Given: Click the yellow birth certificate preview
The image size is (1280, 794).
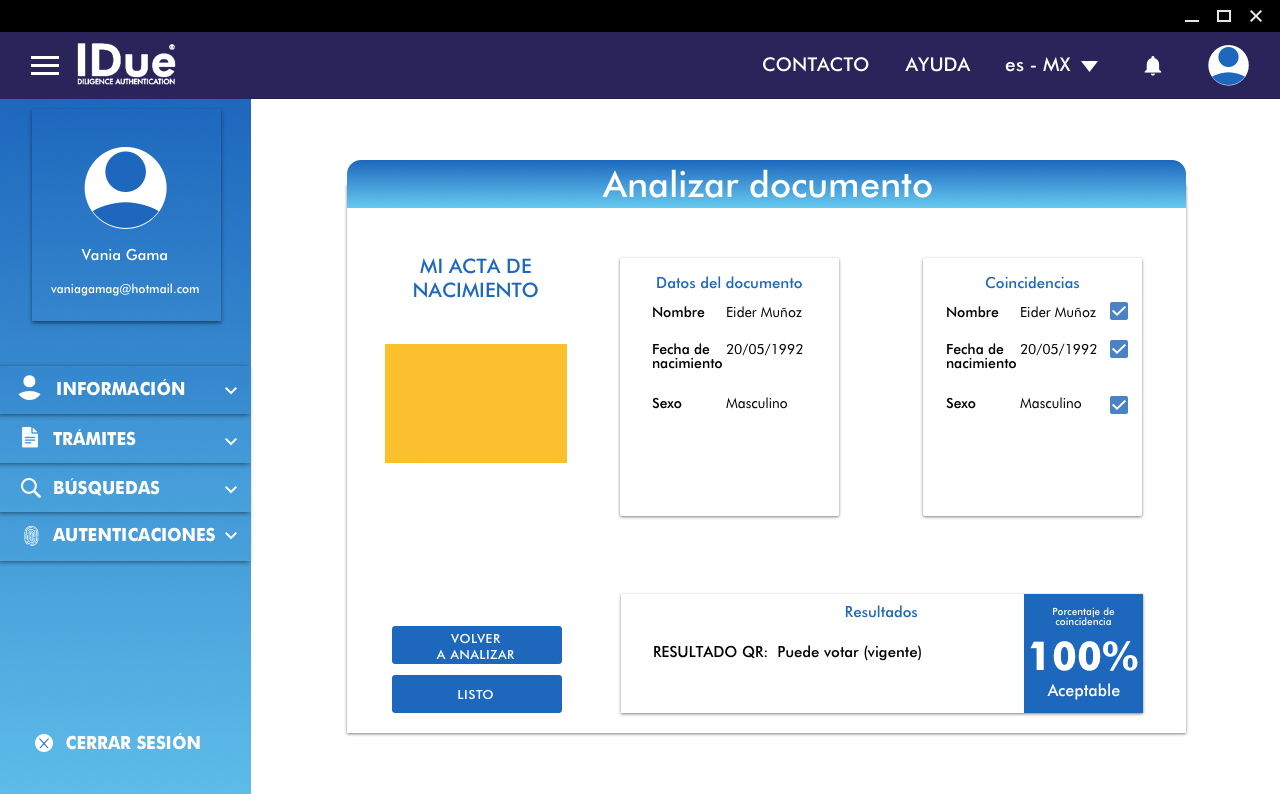Looking at the screenshot, I should 476,403.
